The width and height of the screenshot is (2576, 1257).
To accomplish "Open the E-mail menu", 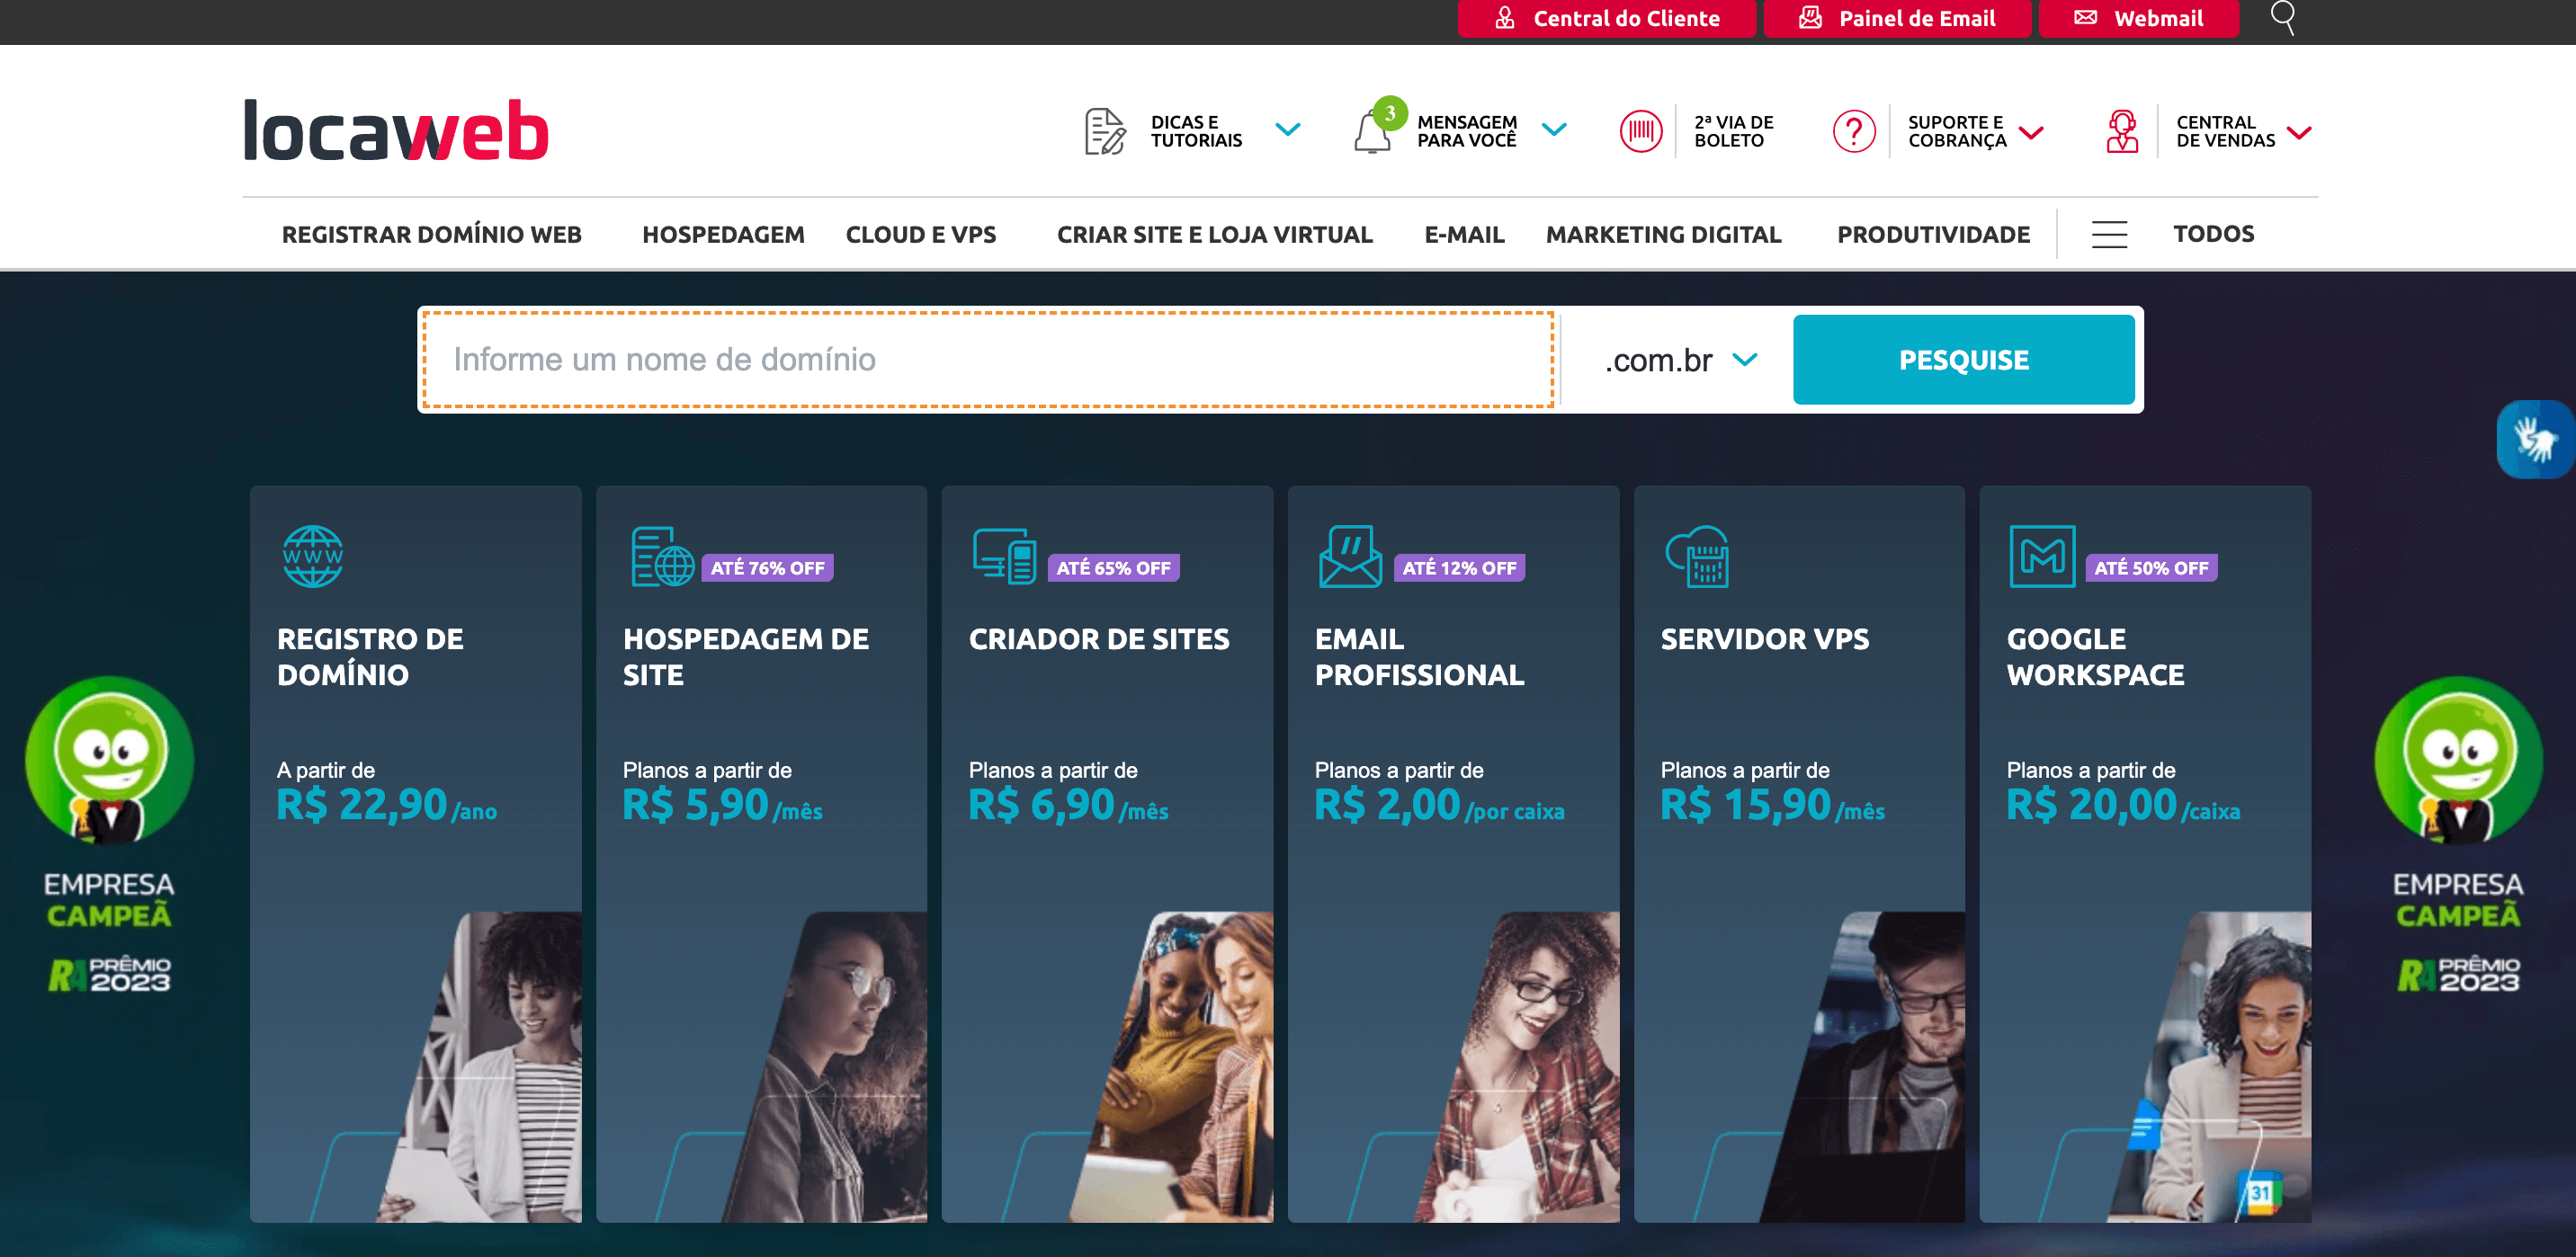I will [1464, 234].
